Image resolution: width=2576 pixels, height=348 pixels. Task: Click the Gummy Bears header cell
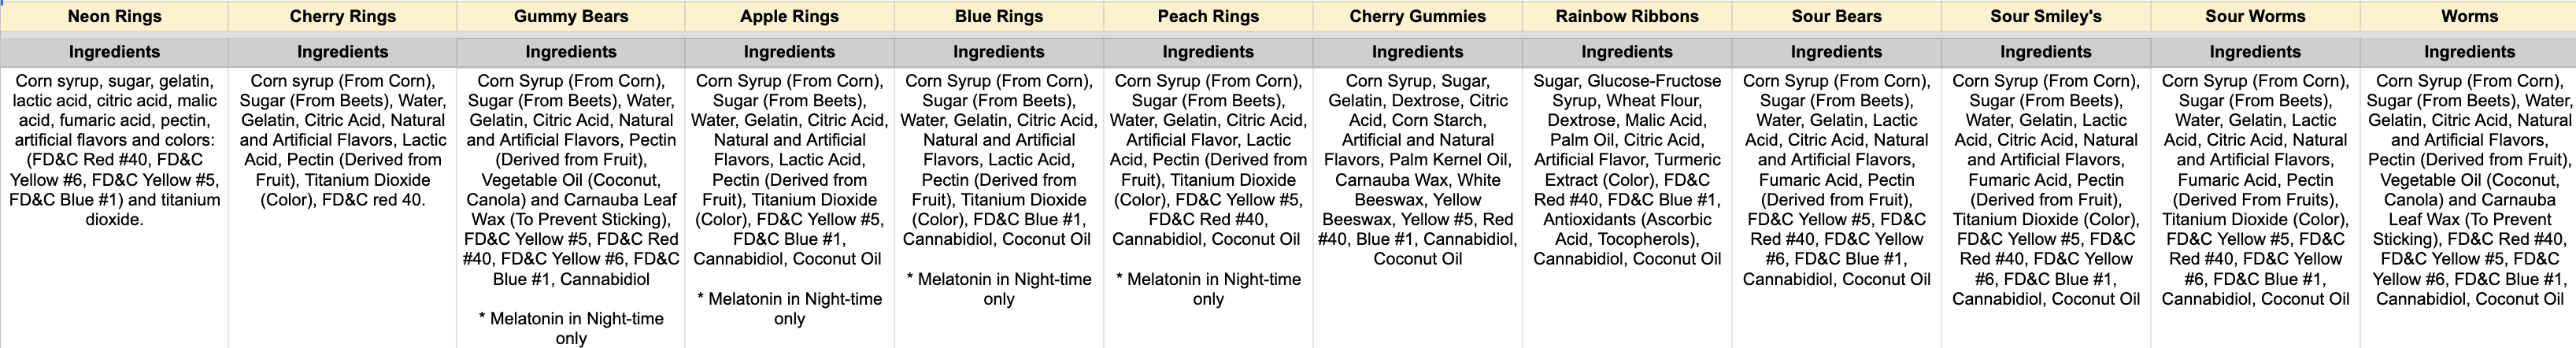pos(571,16)
